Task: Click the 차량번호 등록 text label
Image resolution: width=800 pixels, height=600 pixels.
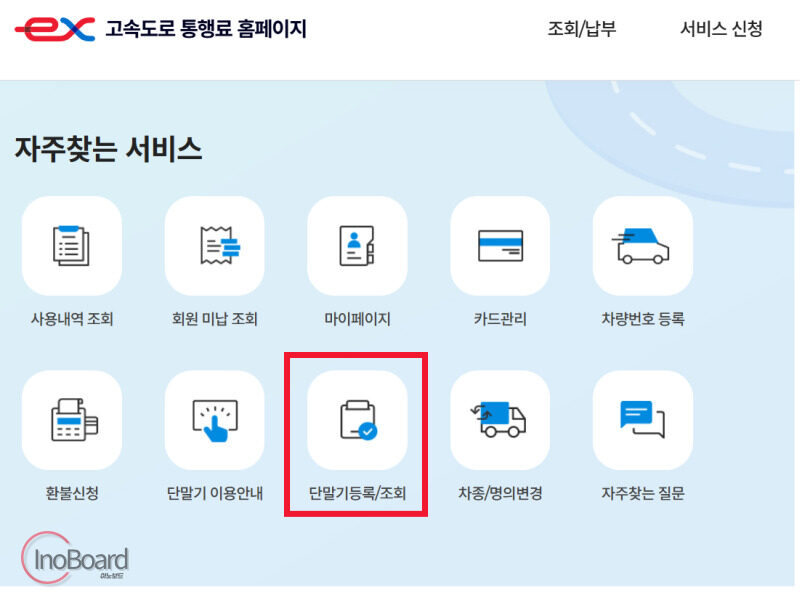Action: tap(643, 319)
